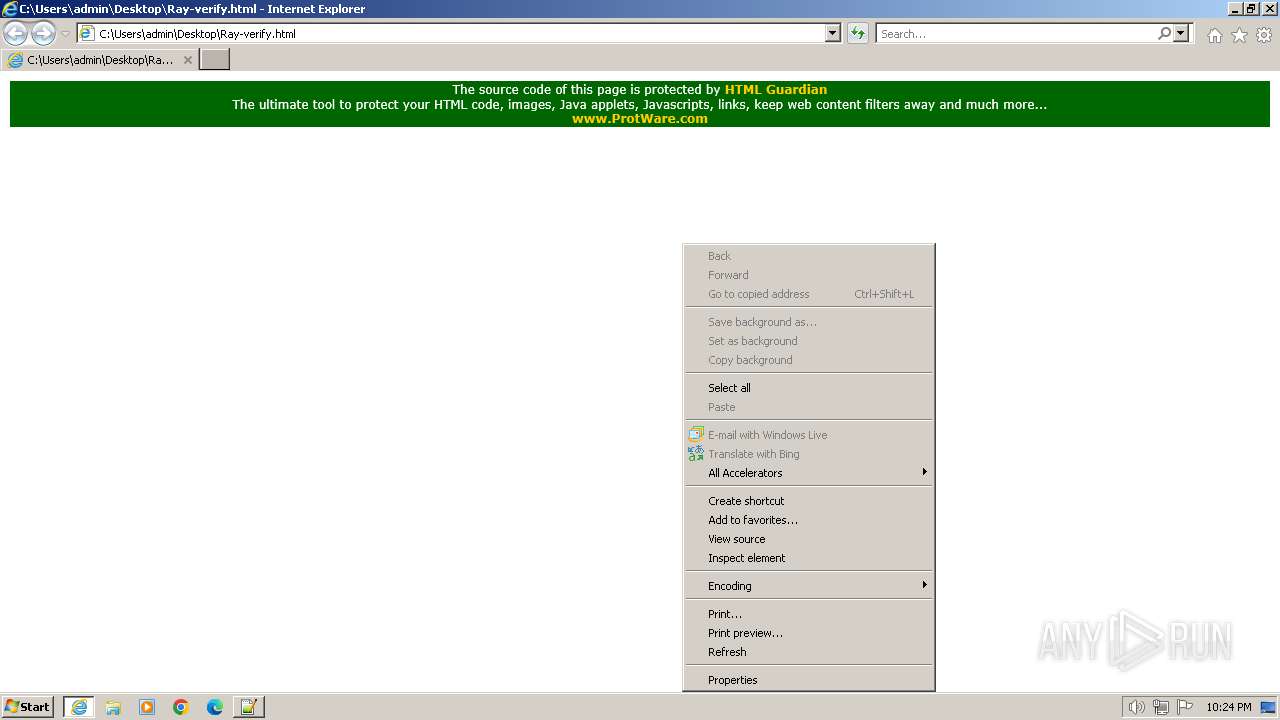Image resolution: width=1280 pixels, height=720 pixels.
Task: Open Favorites star icon
Action: tap(1239, 35)
